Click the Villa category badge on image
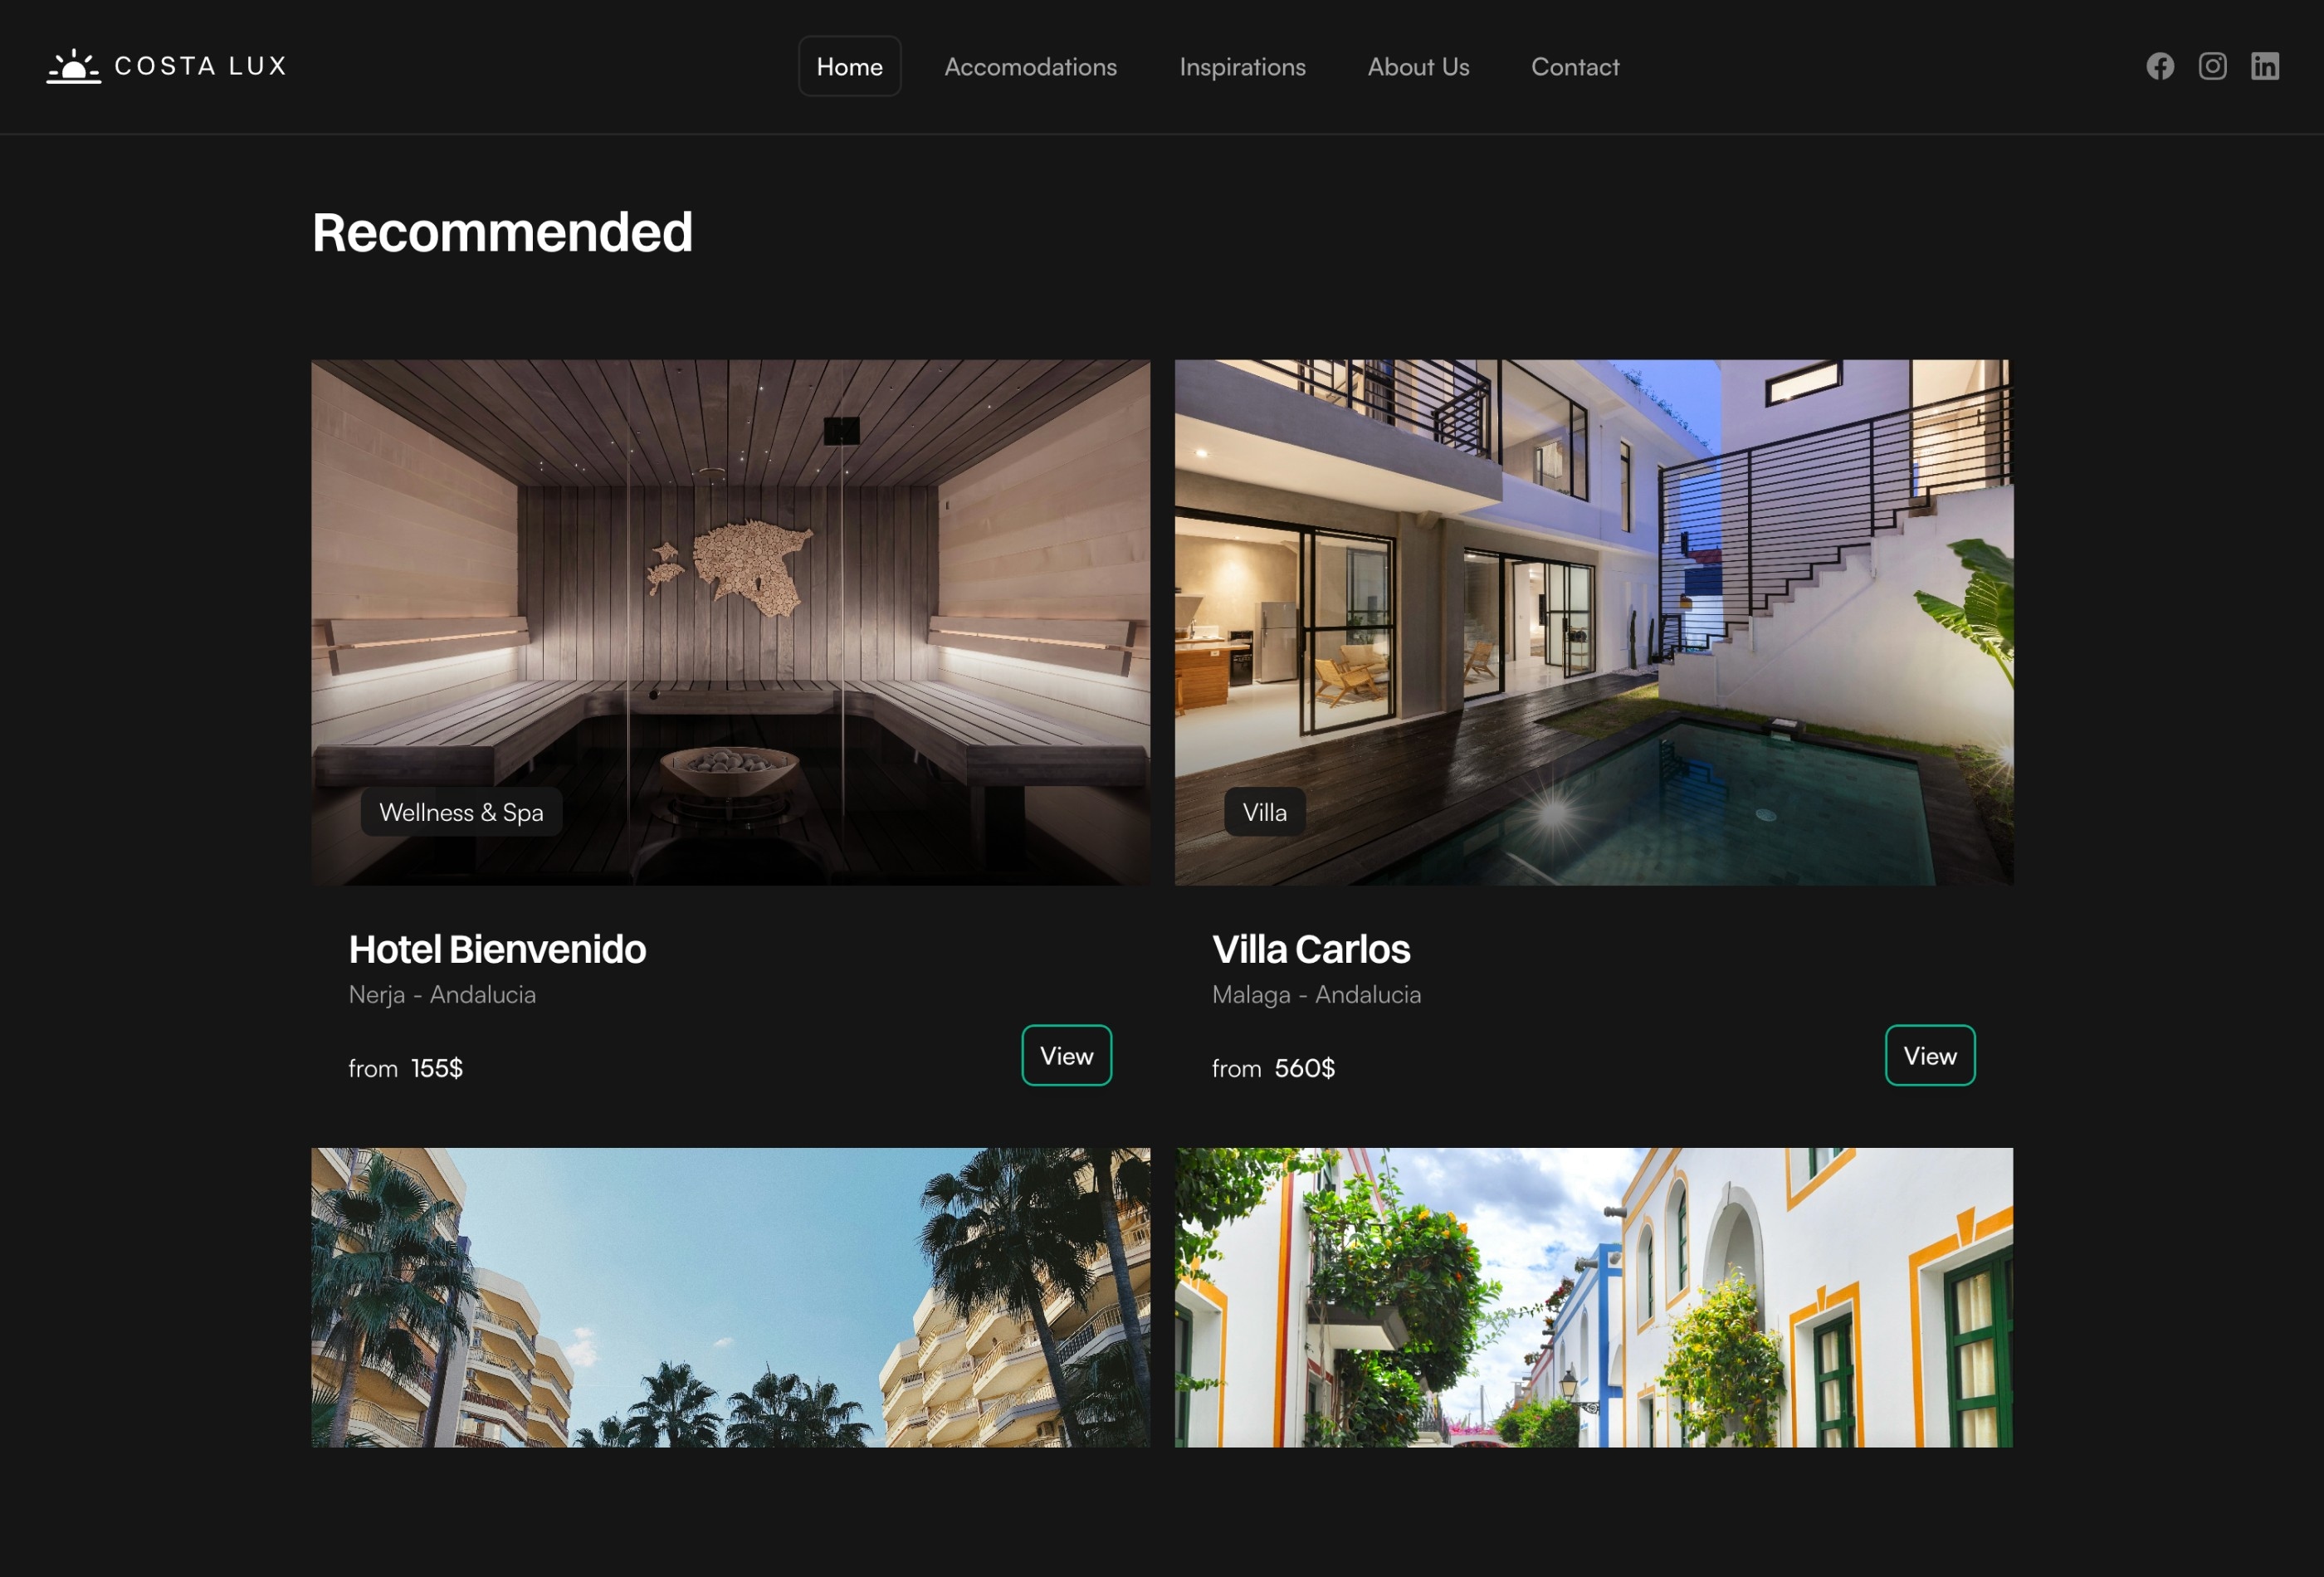2324x1577 pixels. (x=1263, y=812)
